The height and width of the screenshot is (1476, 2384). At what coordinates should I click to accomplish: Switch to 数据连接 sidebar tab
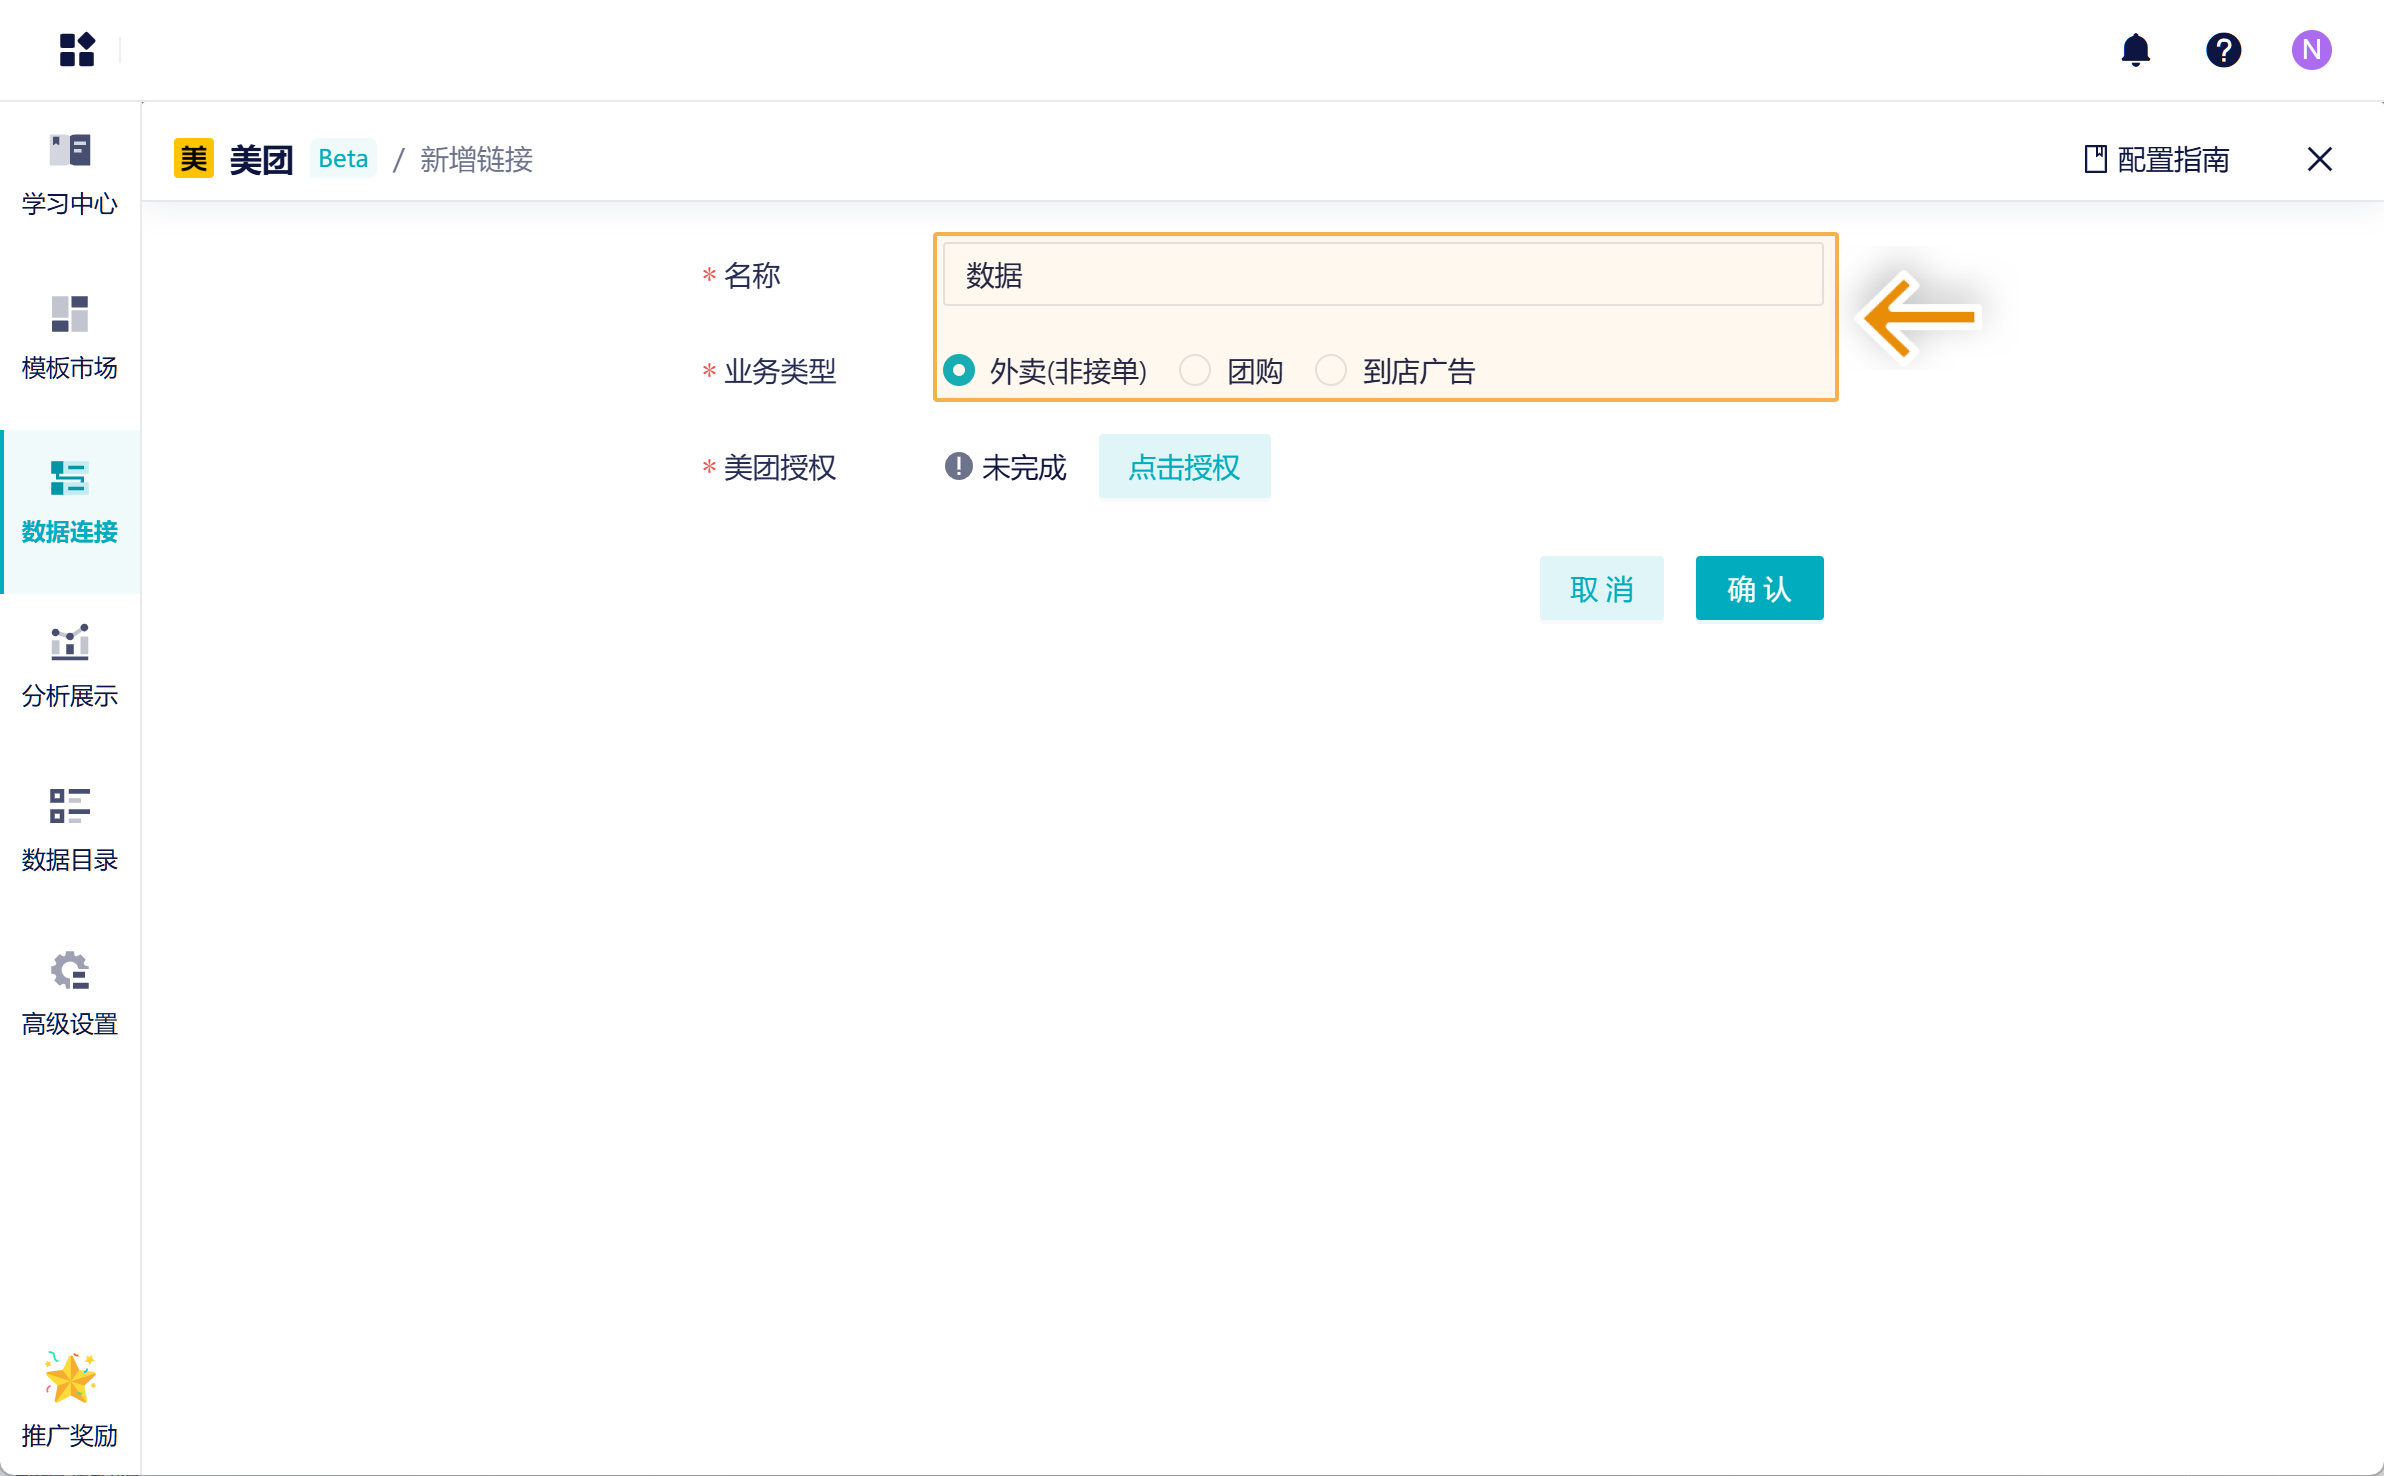coord(70,502)
